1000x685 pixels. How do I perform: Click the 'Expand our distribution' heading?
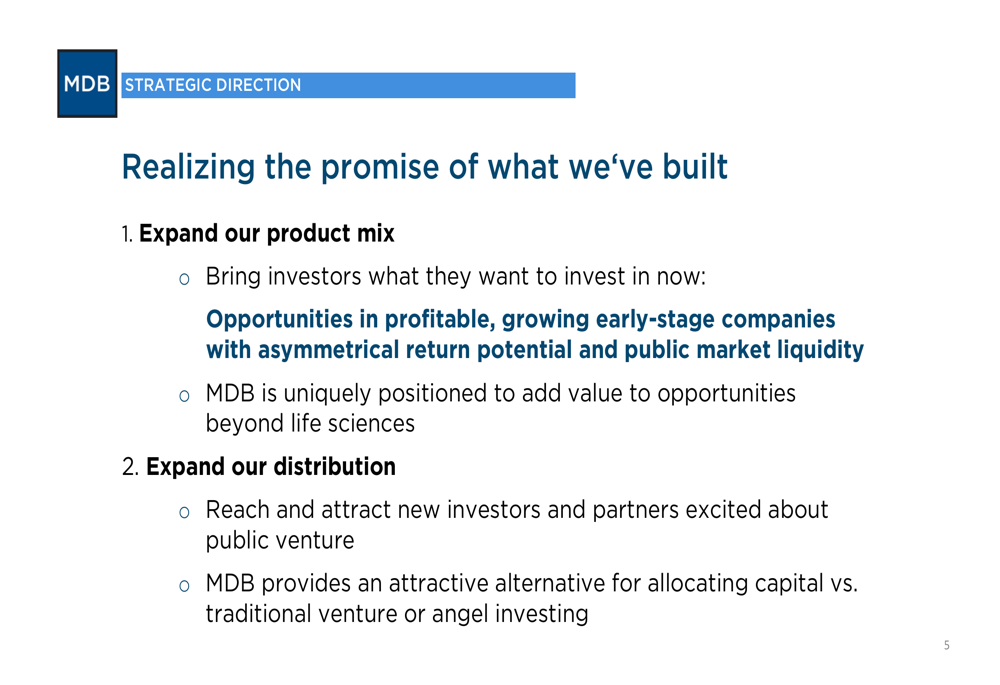point(271,467)
